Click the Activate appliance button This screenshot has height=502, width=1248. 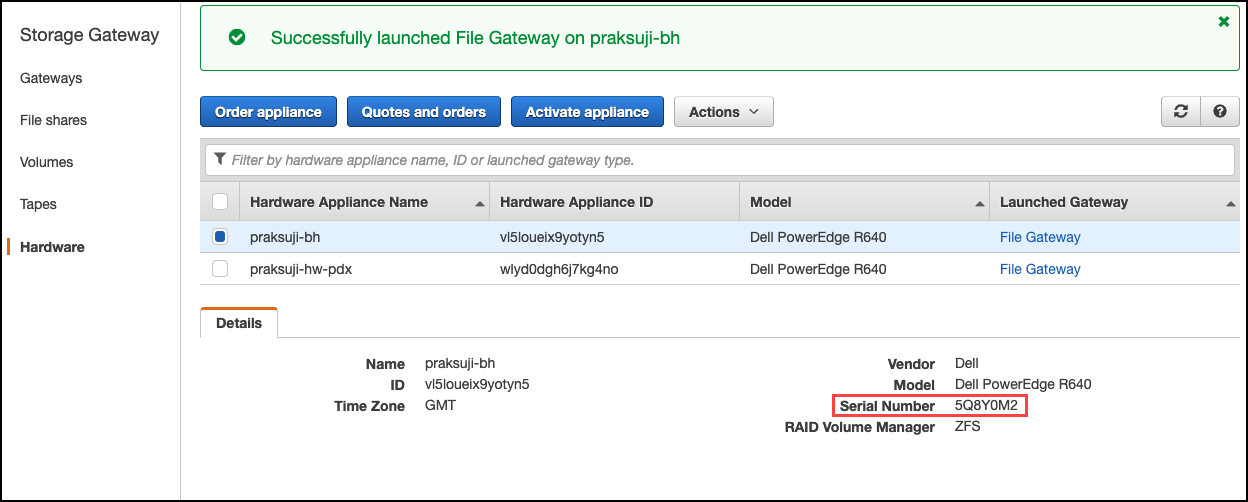coord(587,112)
